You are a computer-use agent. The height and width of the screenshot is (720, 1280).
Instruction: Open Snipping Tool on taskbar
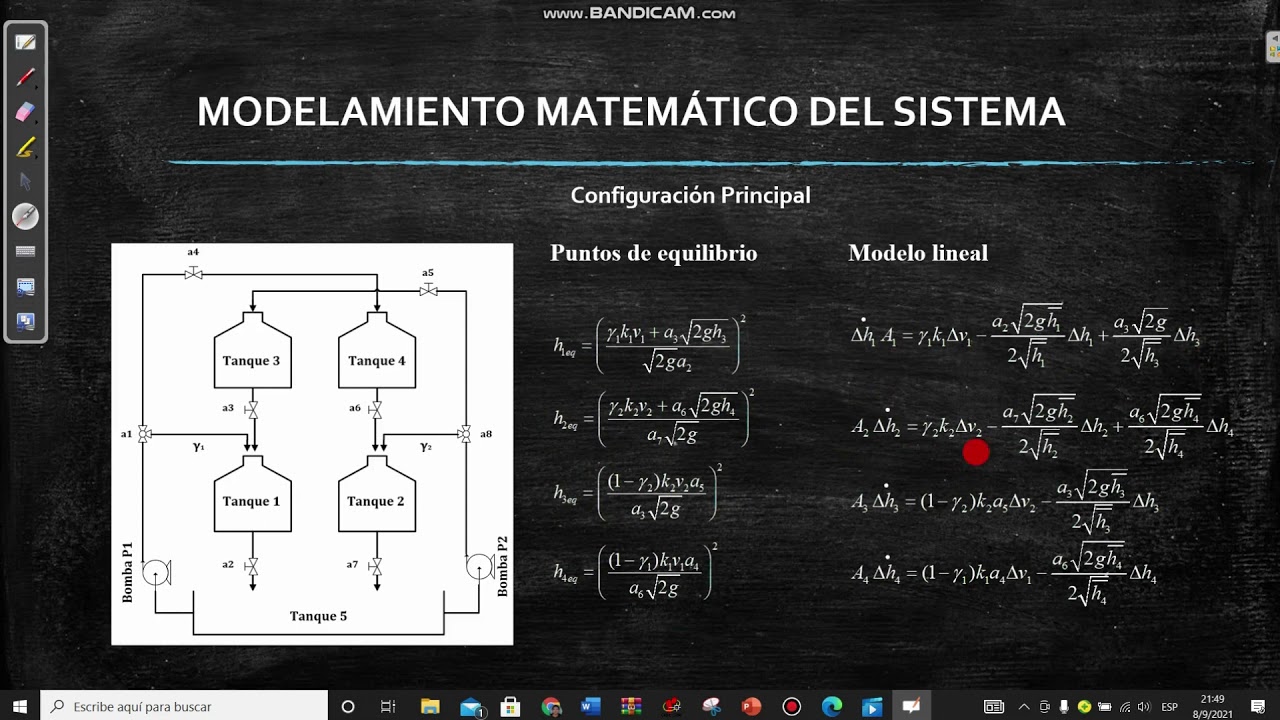[711, 706]
